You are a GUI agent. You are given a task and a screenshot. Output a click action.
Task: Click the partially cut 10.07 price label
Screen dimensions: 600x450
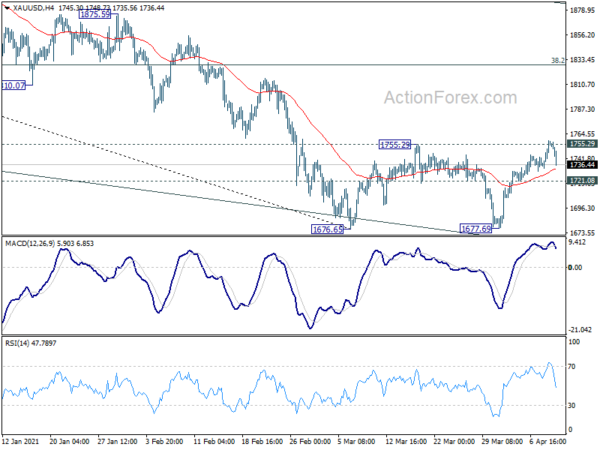click(x=17, y=85)
